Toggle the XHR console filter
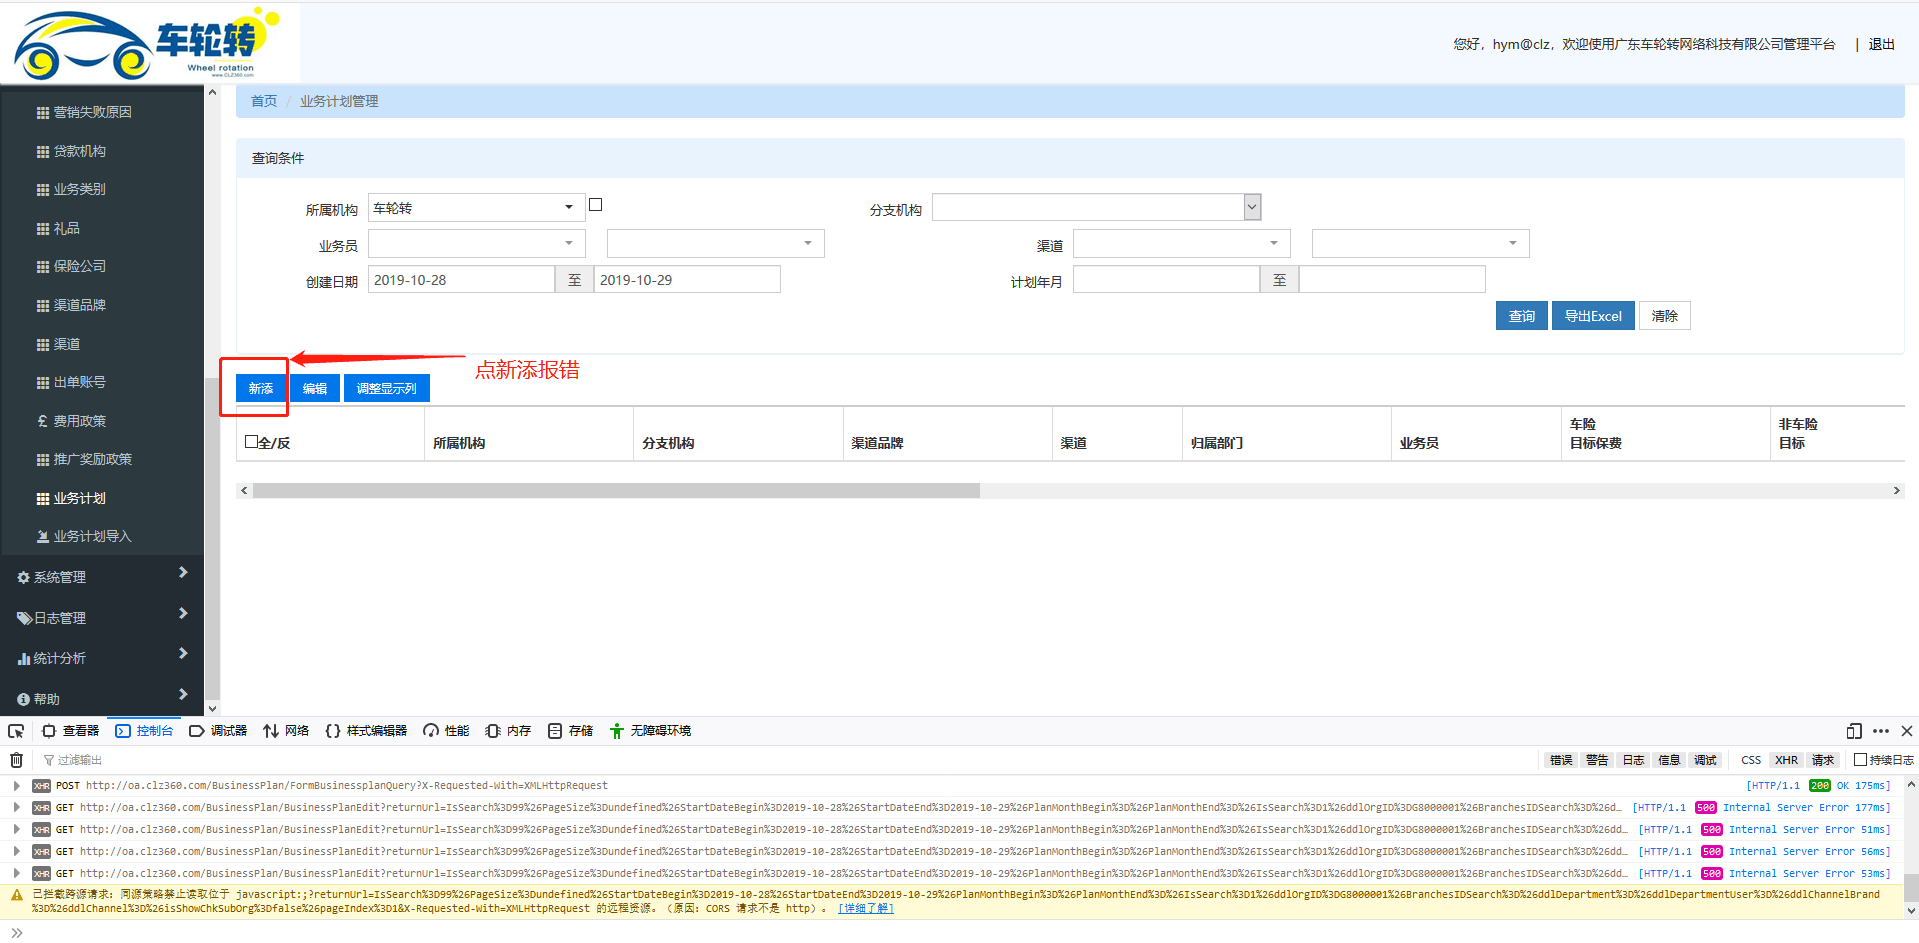This screenshot has width=1919, height=943. [1786, 760]
